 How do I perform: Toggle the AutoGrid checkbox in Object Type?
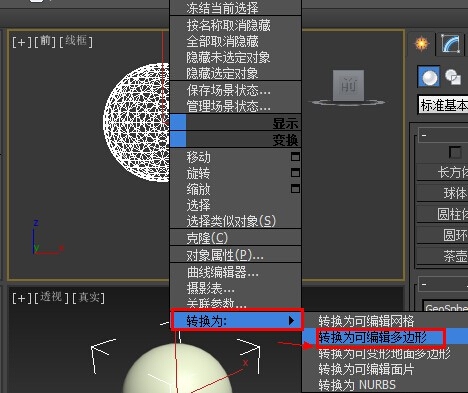click(455, 153)
